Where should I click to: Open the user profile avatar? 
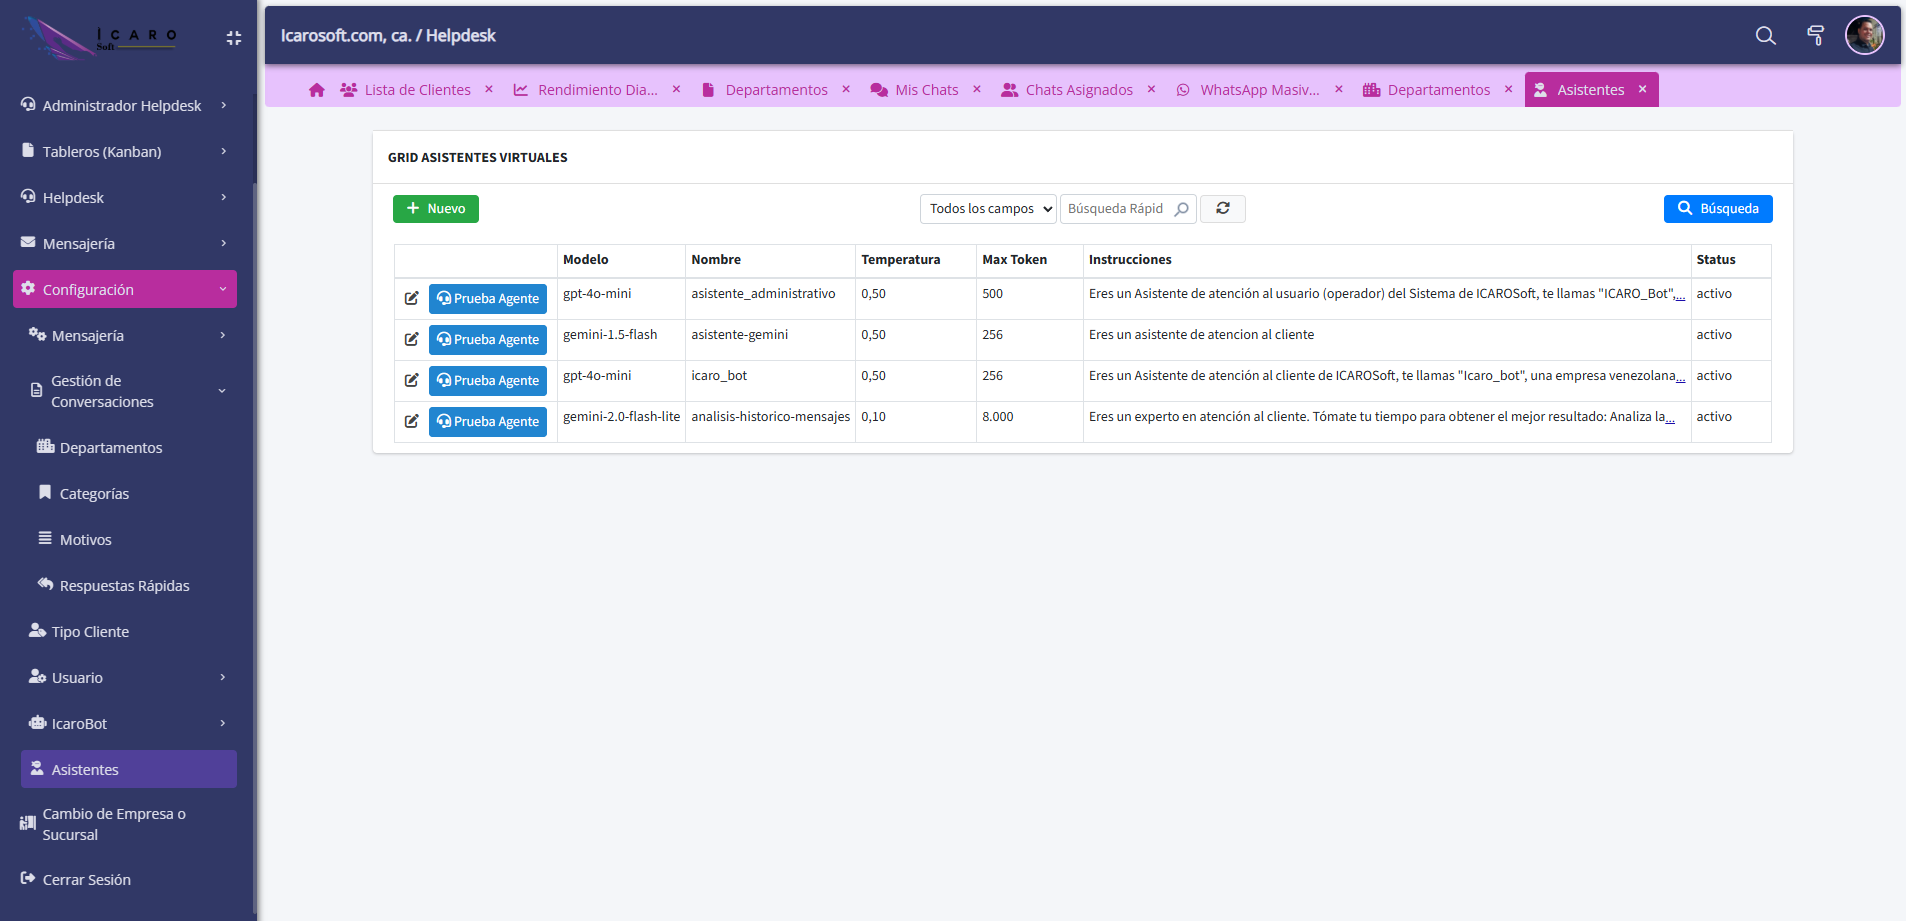pyautogui.click(x=1865, y=35)
